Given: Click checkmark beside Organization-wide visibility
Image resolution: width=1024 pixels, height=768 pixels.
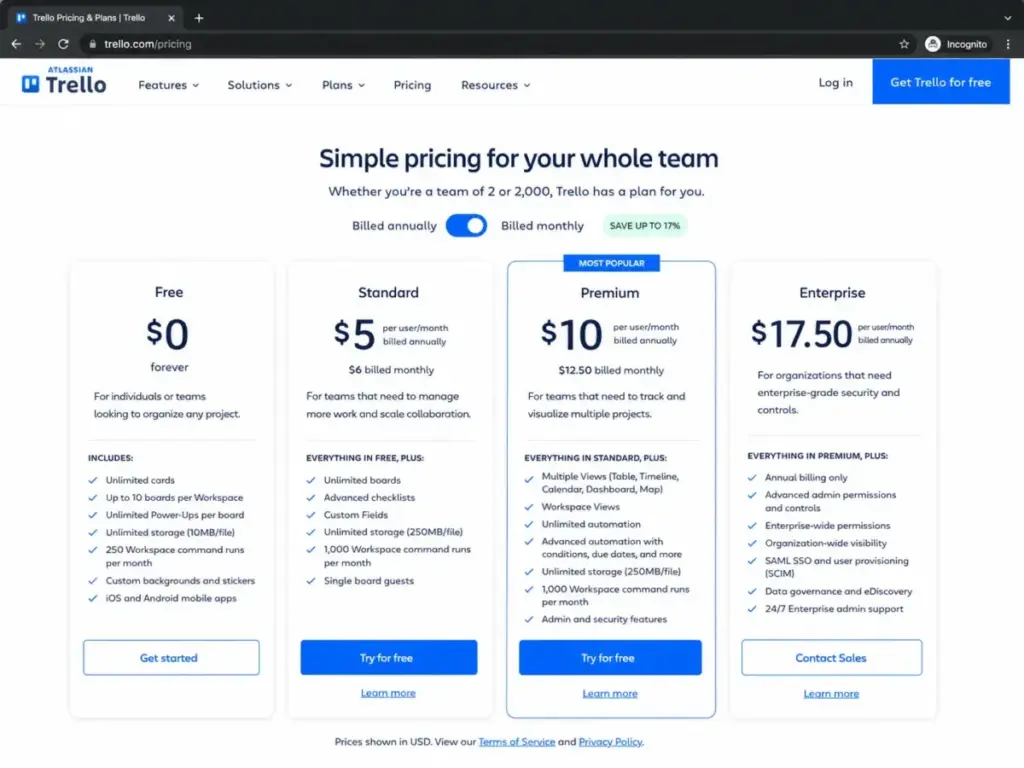Looking at the screenshot, I should [752, 543].
